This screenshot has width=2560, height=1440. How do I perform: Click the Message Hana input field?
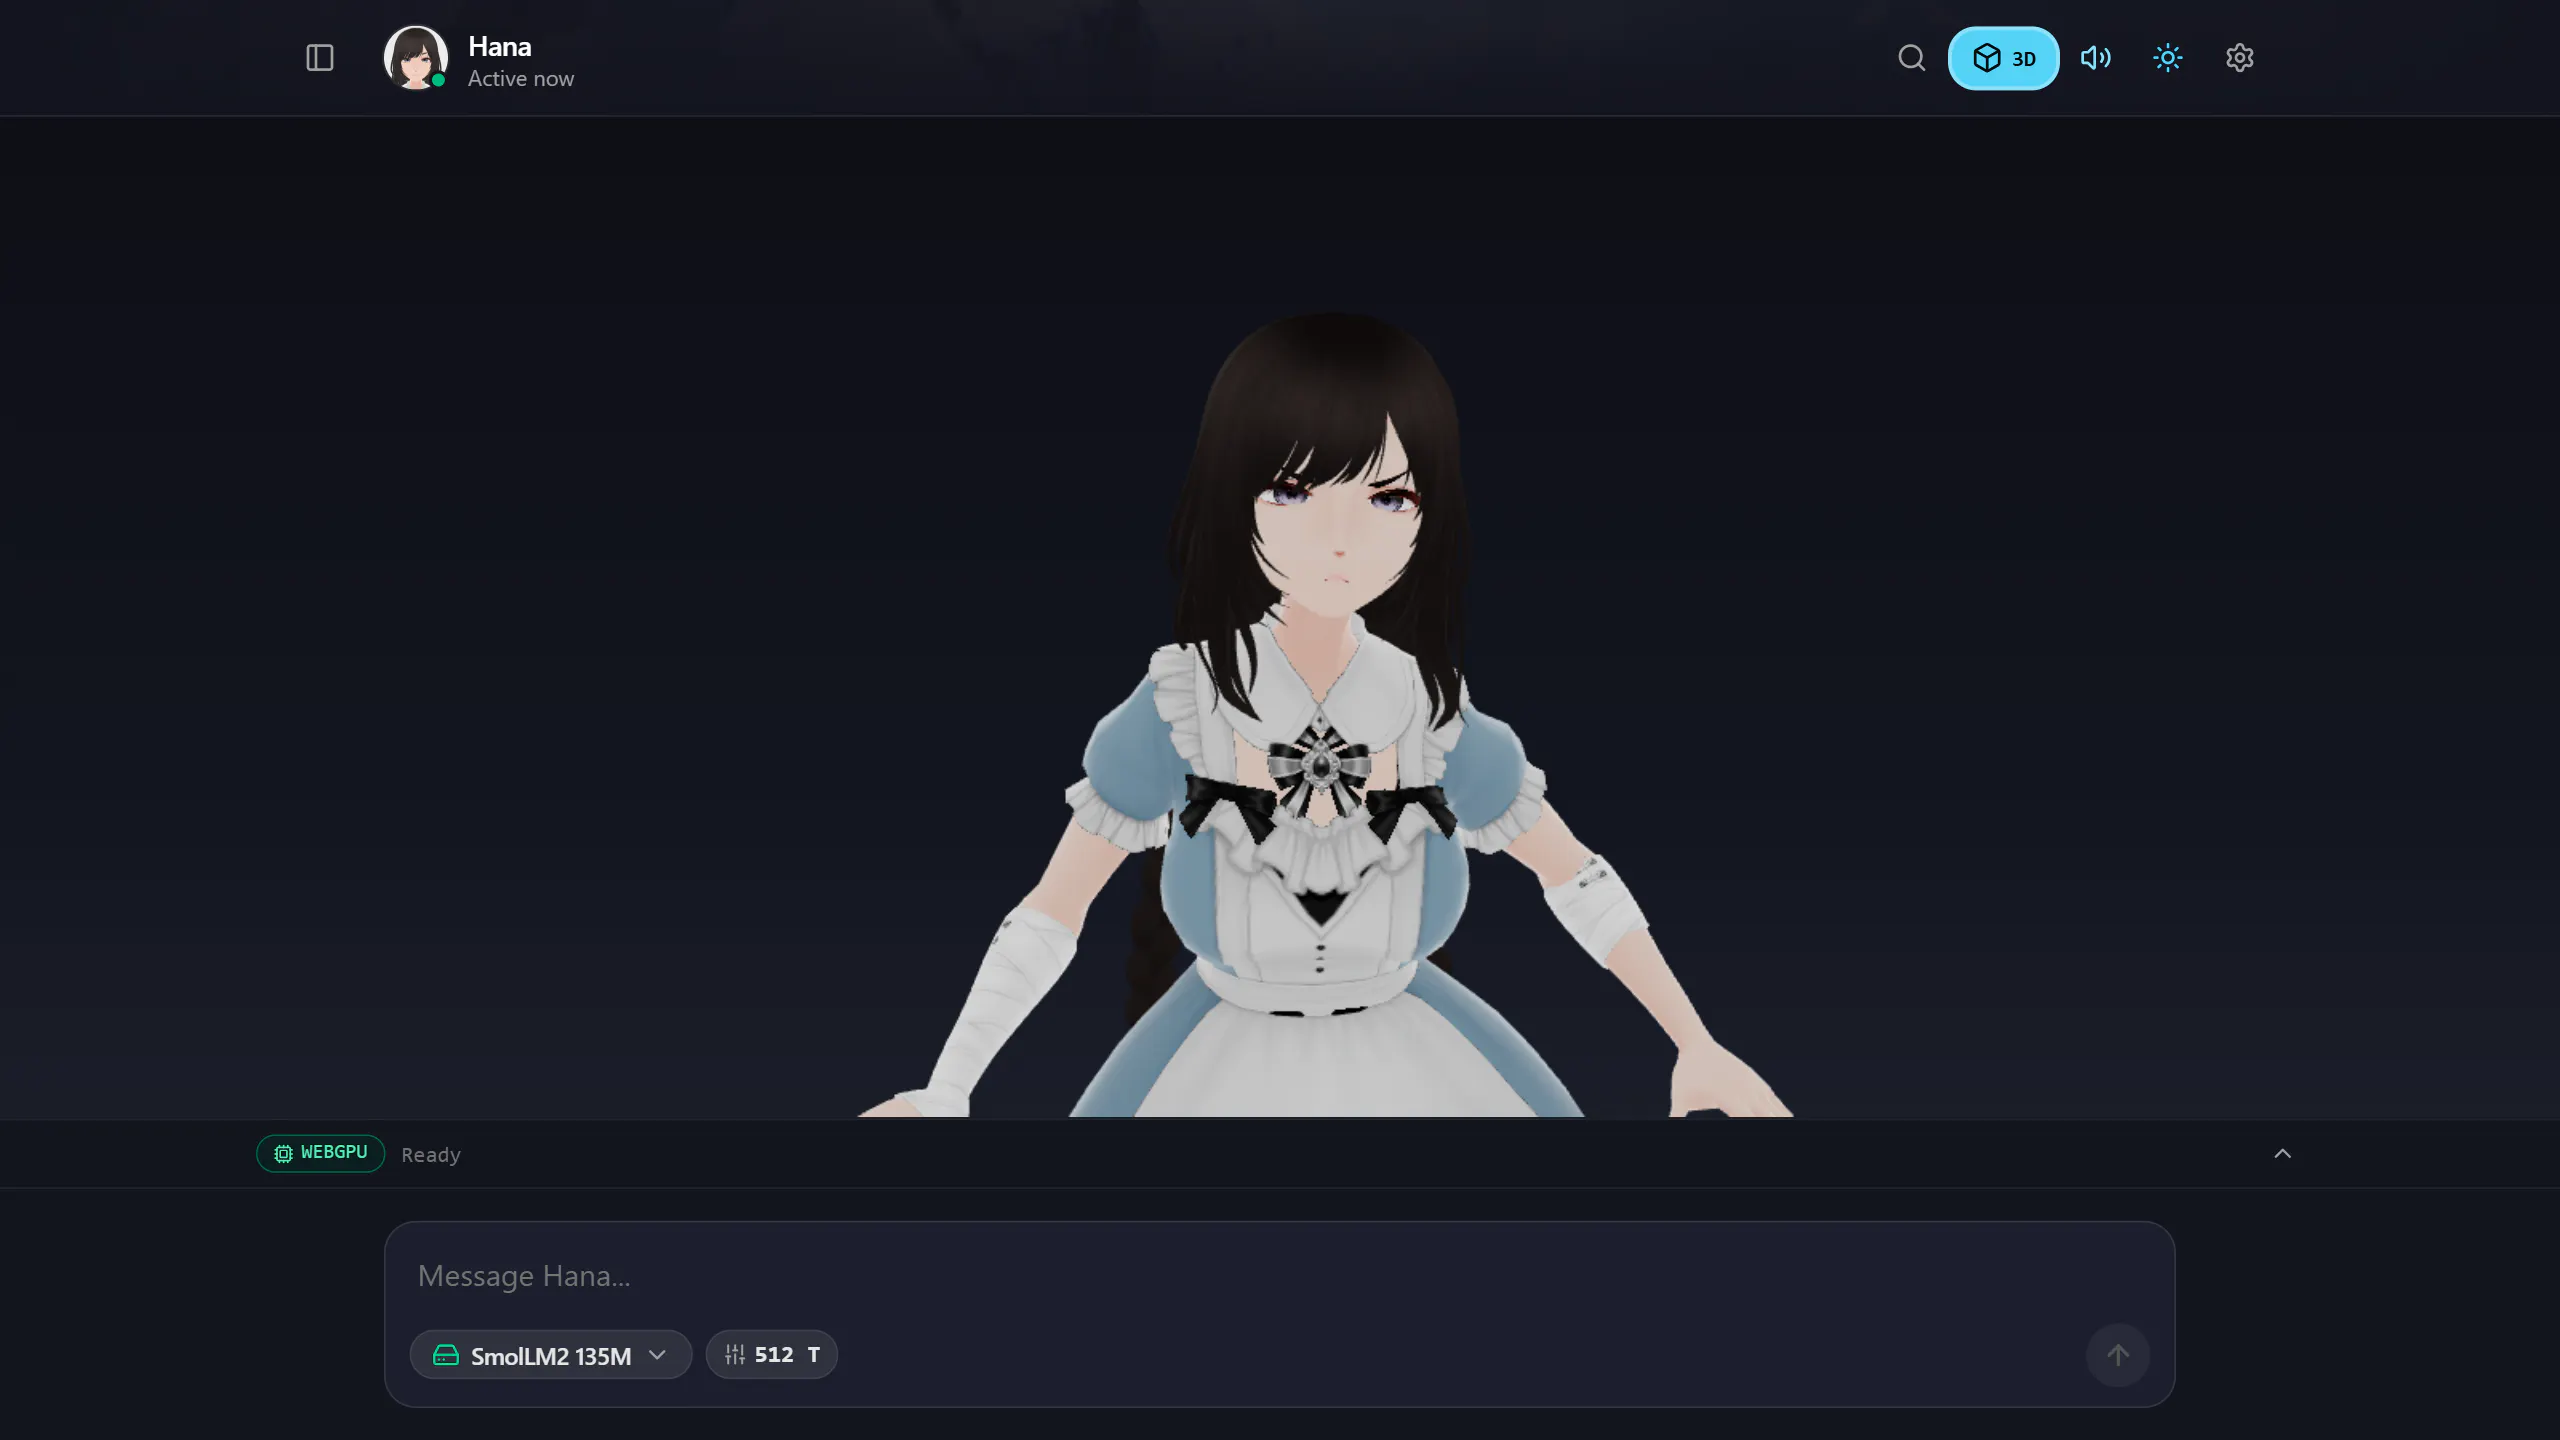point(1279,1276)
